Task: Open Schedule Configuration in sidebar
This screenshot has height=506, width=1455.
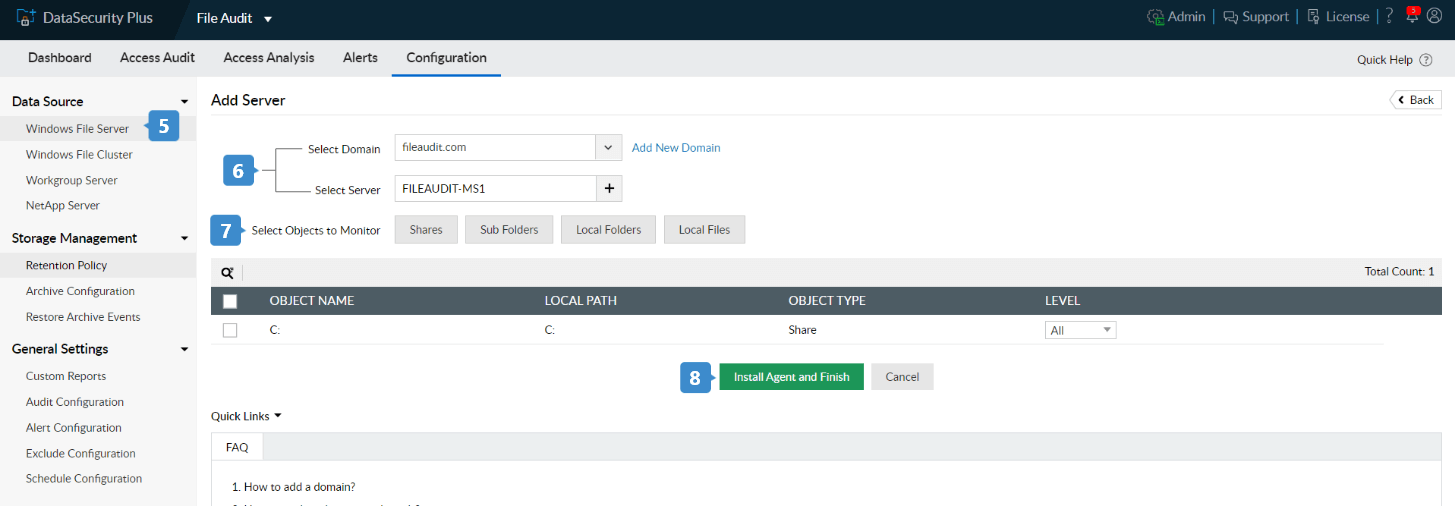Action: point(84,479)
